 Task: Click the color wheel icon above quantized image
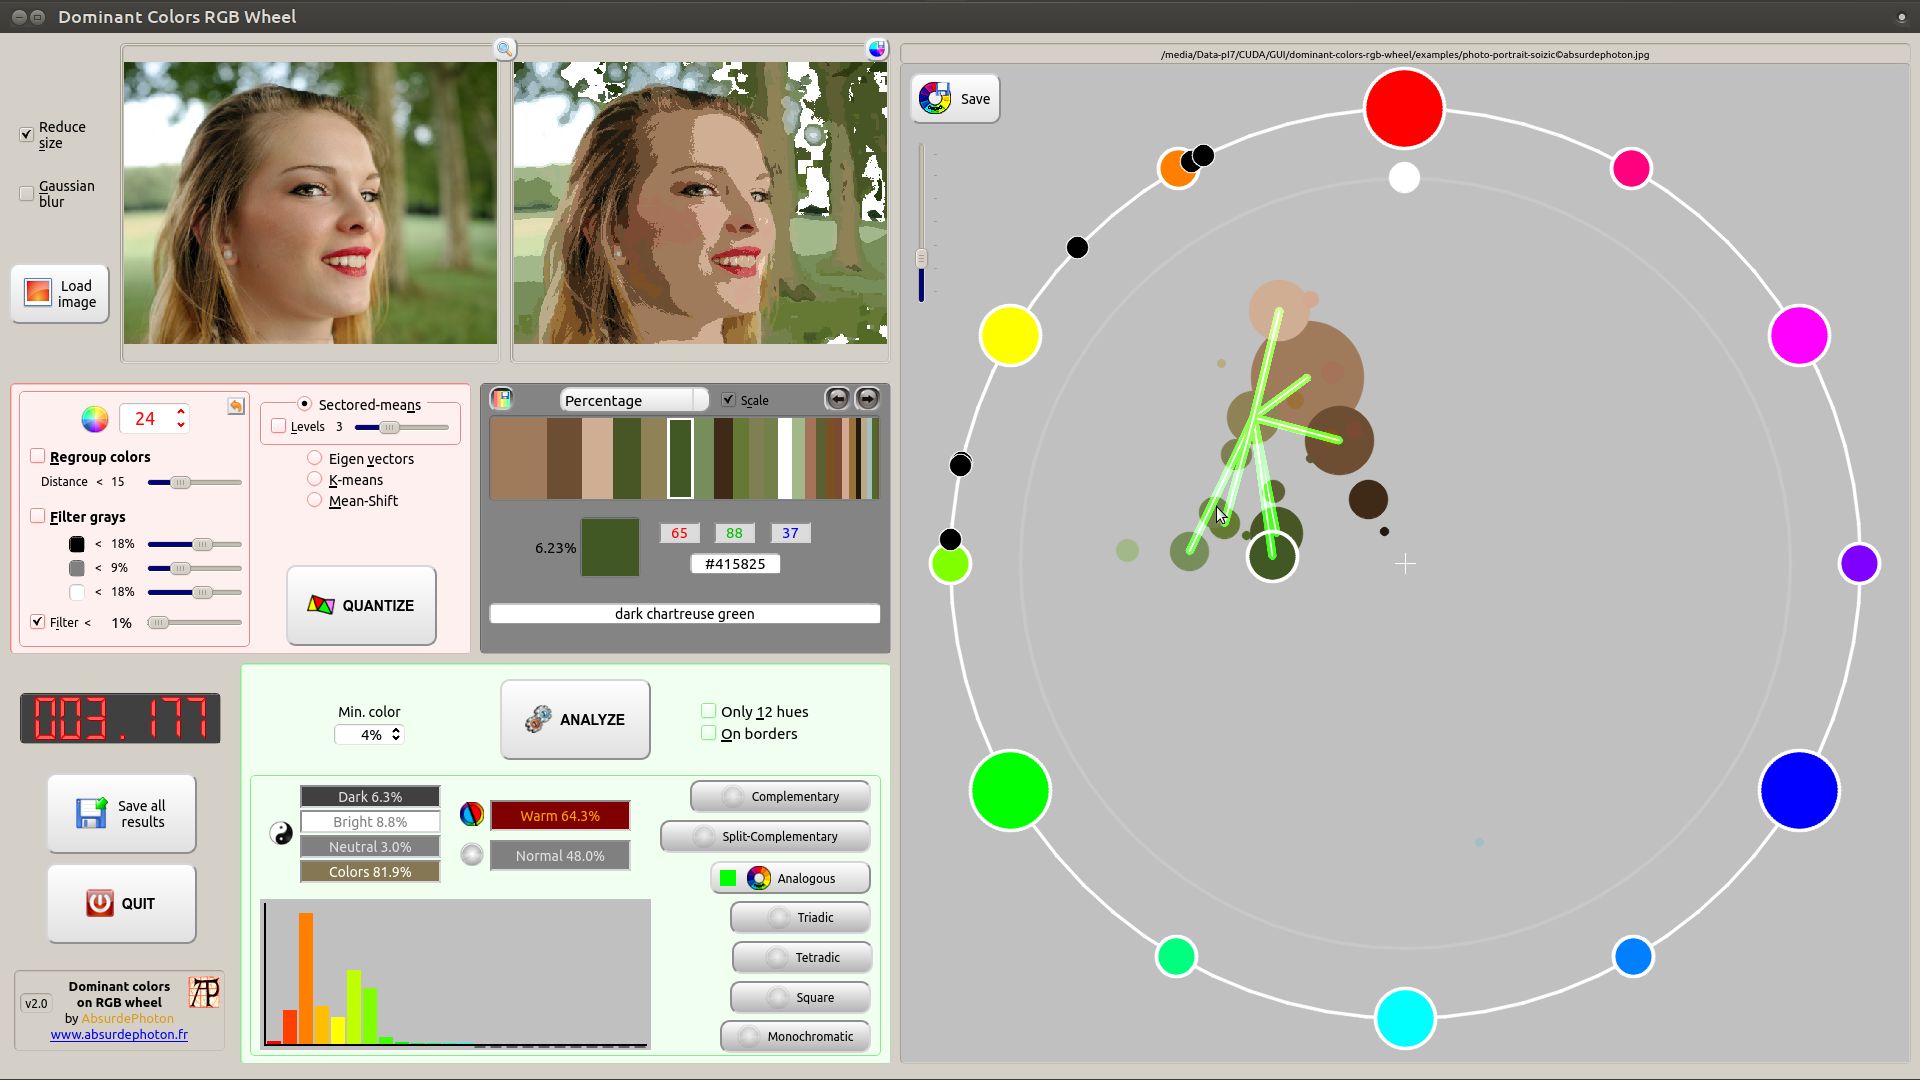tap(876, 48)
